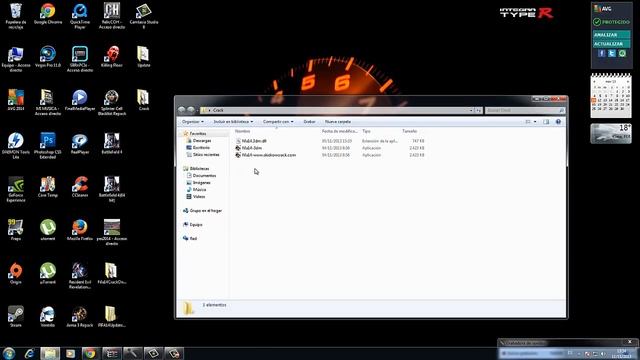Viewport: 640px width, 360px height.
Task: Click the Crack address bar path
Action: click(x=218, y=110)
